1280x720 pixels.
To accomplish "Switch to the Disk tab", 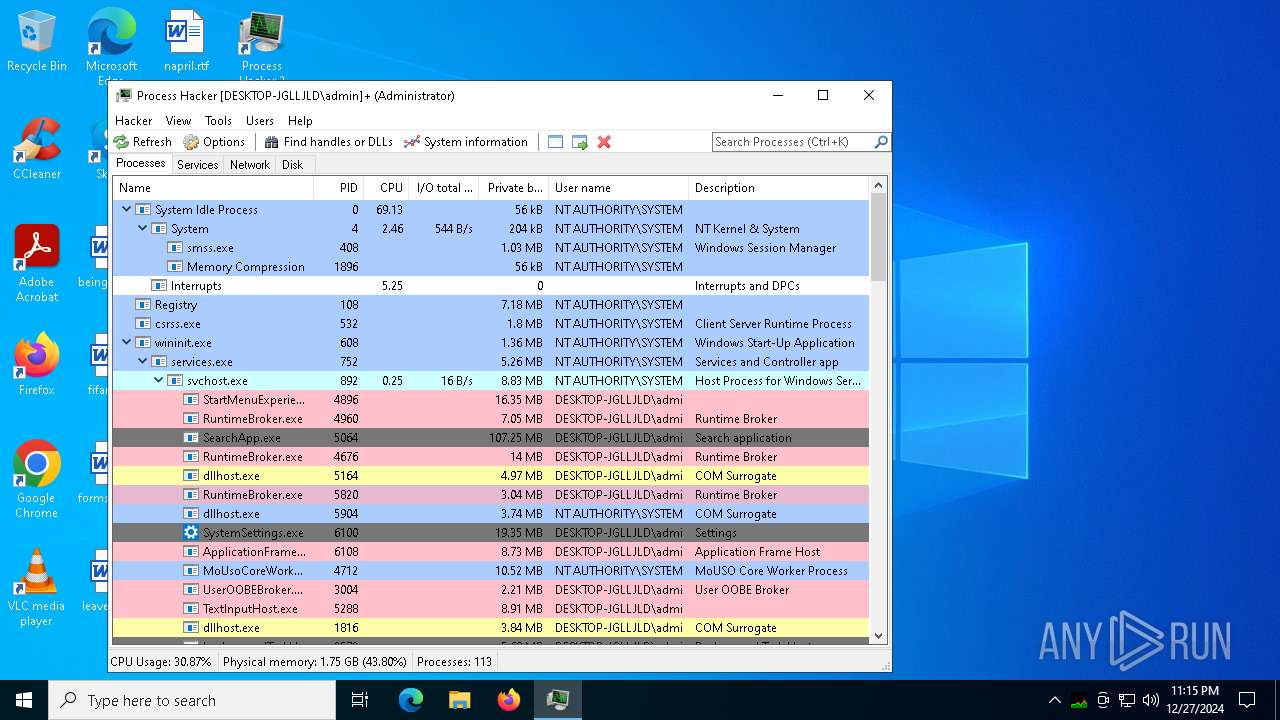I will click(292, 165).
